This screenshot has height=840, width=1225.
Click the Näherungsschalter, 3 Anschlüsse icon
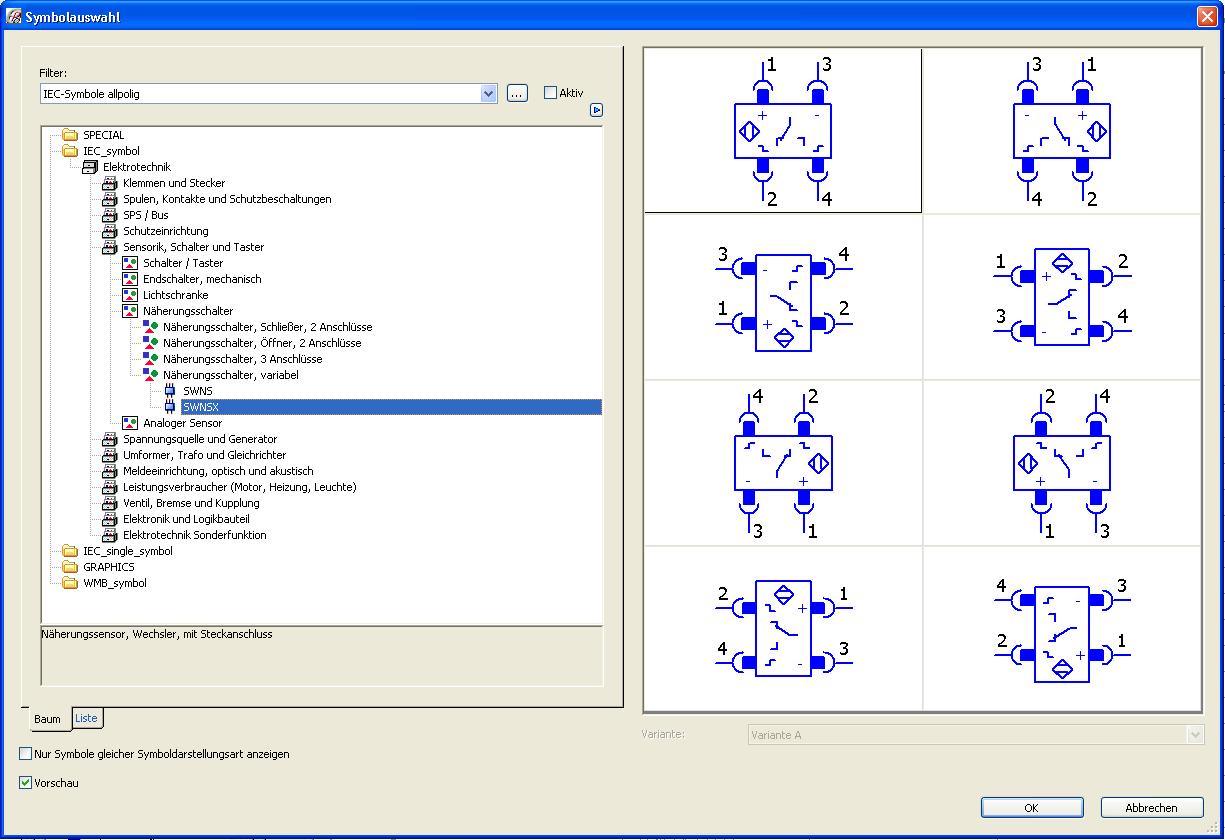[149, 359]
